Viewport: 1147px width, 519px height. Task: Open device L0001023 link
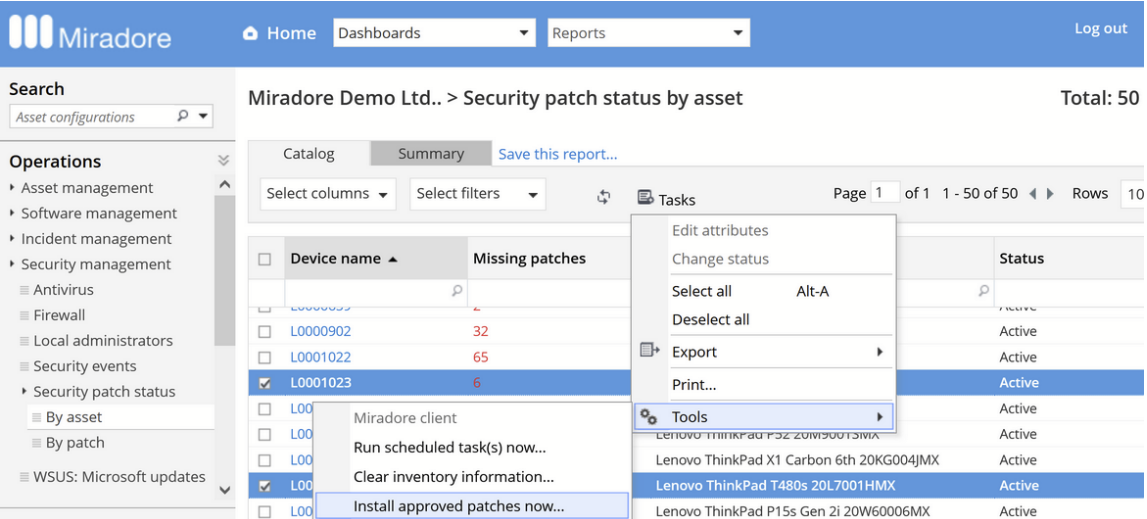pos(320,383)
